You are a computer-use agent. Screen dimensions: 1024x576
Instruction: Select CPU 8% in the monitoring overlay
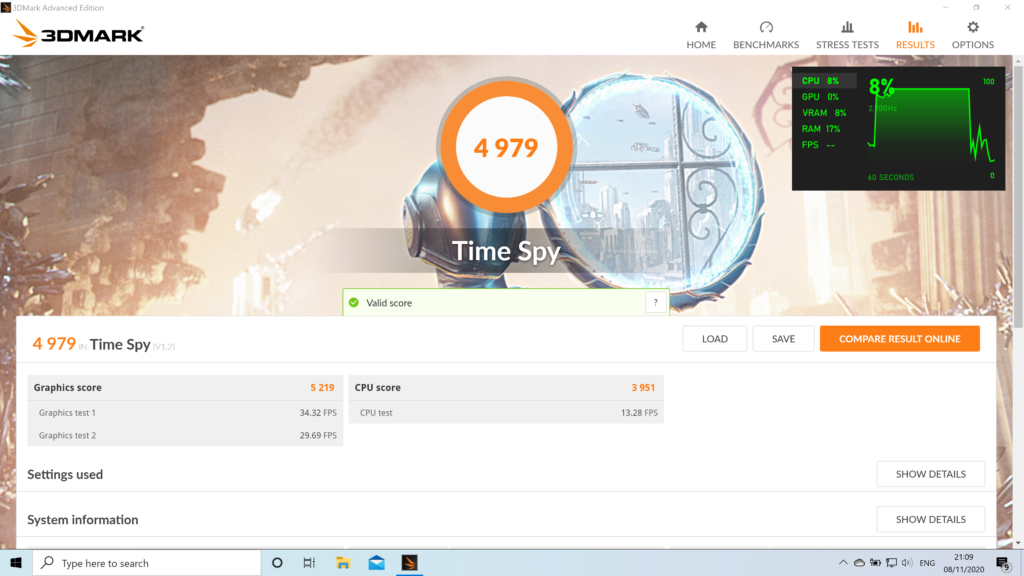[825, 81]
